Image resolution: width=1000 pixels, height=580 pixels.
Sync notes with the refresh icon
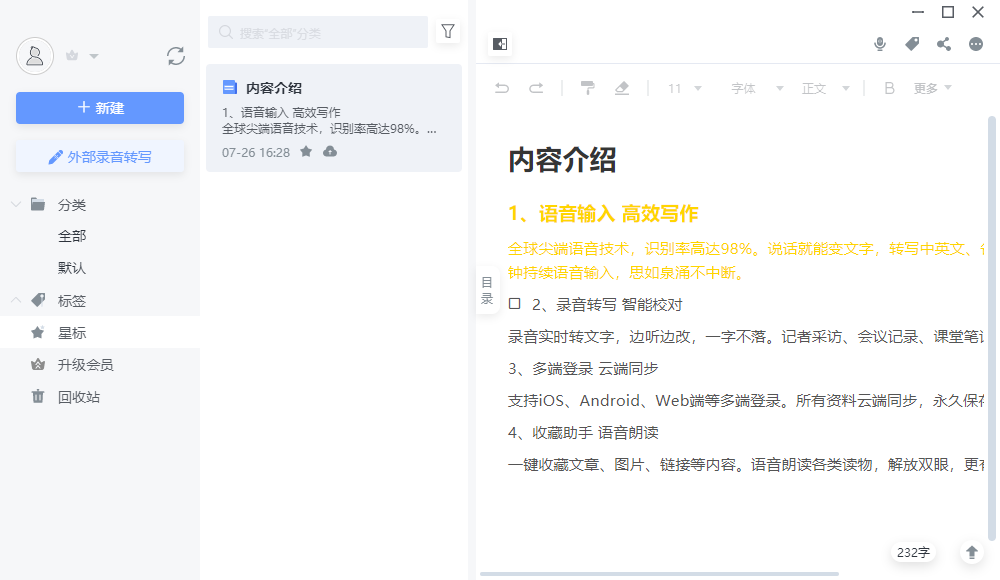(176, 56)
